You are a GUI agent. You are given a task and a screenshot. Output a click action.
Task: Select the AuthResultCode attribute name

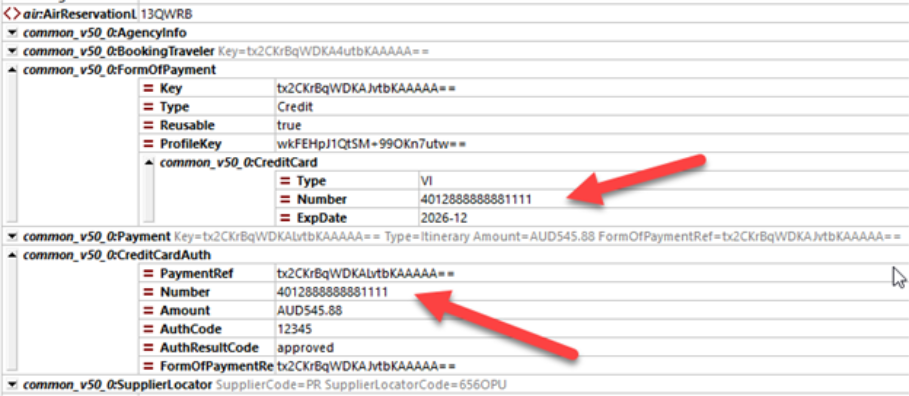(x=209, y=347)
